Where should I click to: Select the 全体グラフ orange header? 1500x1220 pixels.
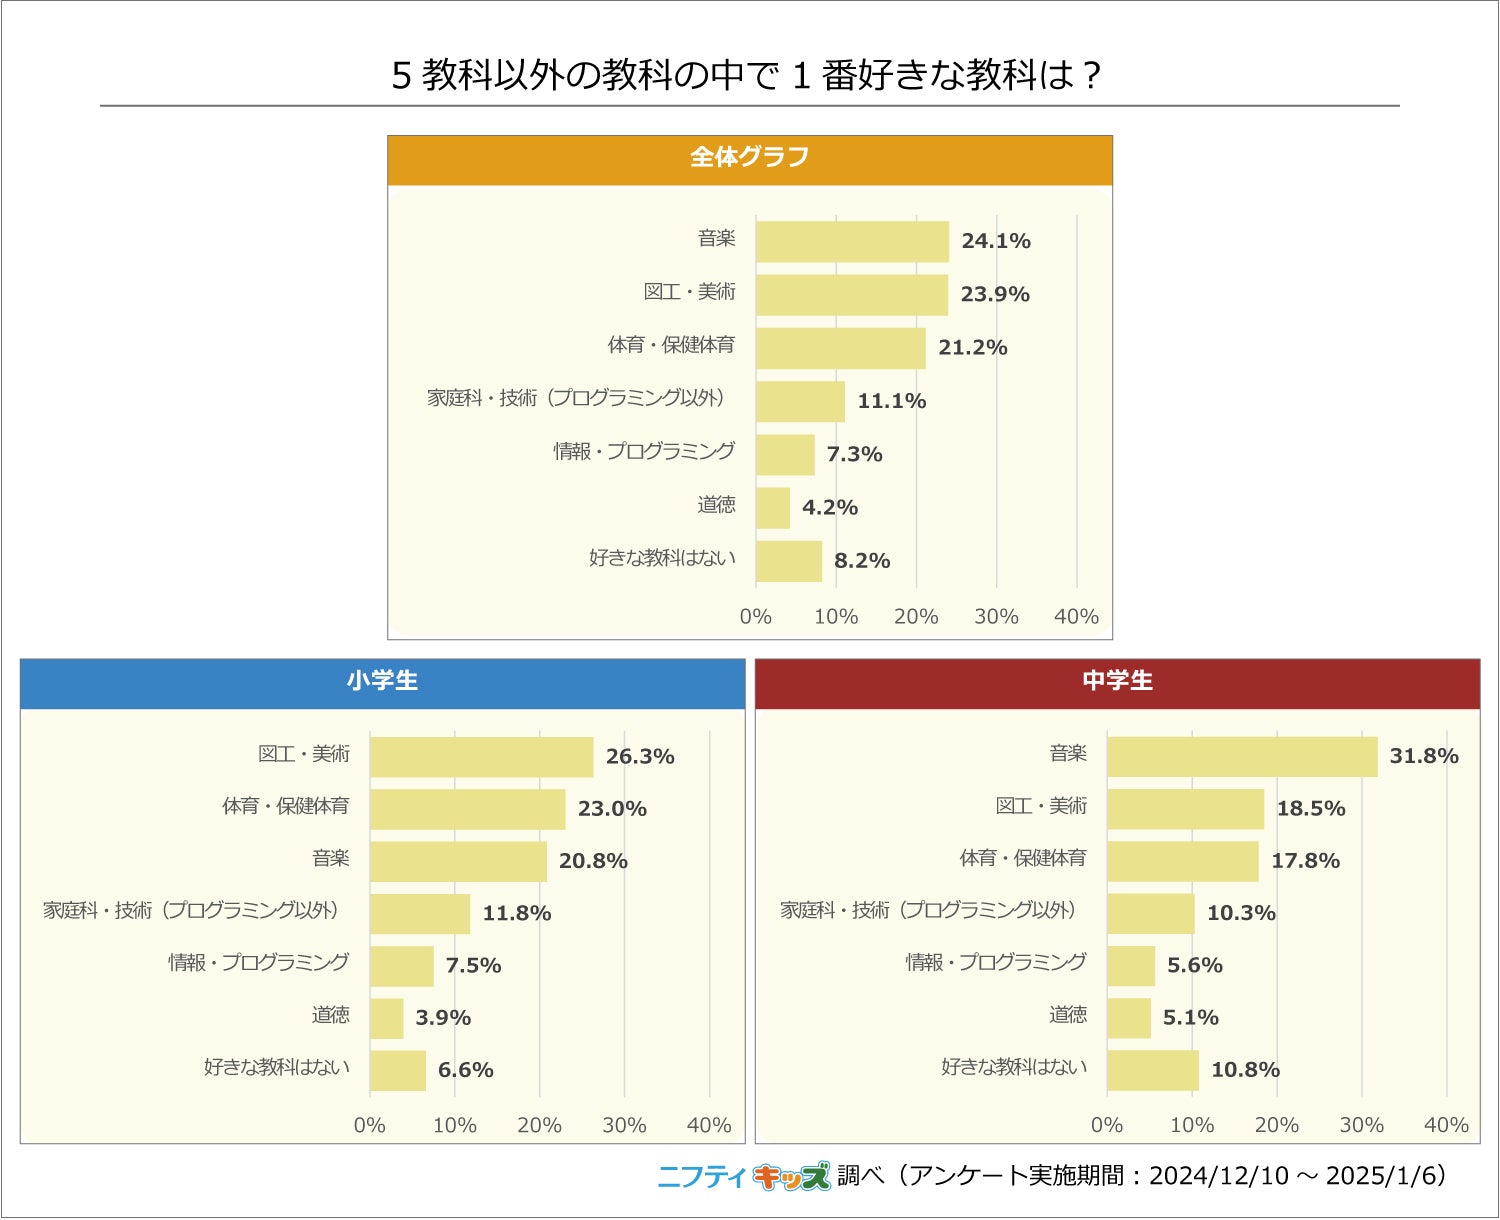click(x=749, y=159)
